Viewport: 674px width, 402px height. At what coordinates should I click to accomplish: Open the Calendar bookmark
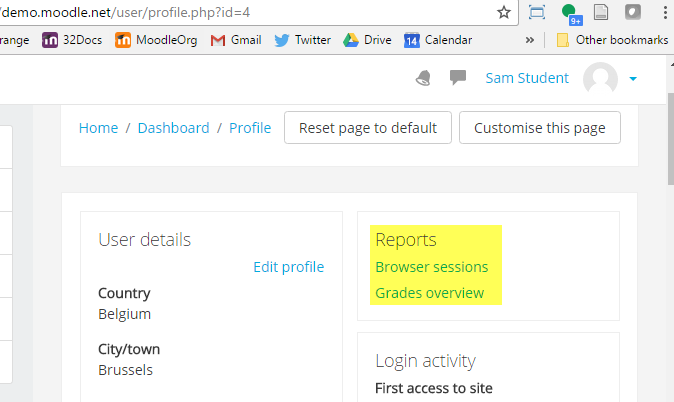[x=438, y=40]
